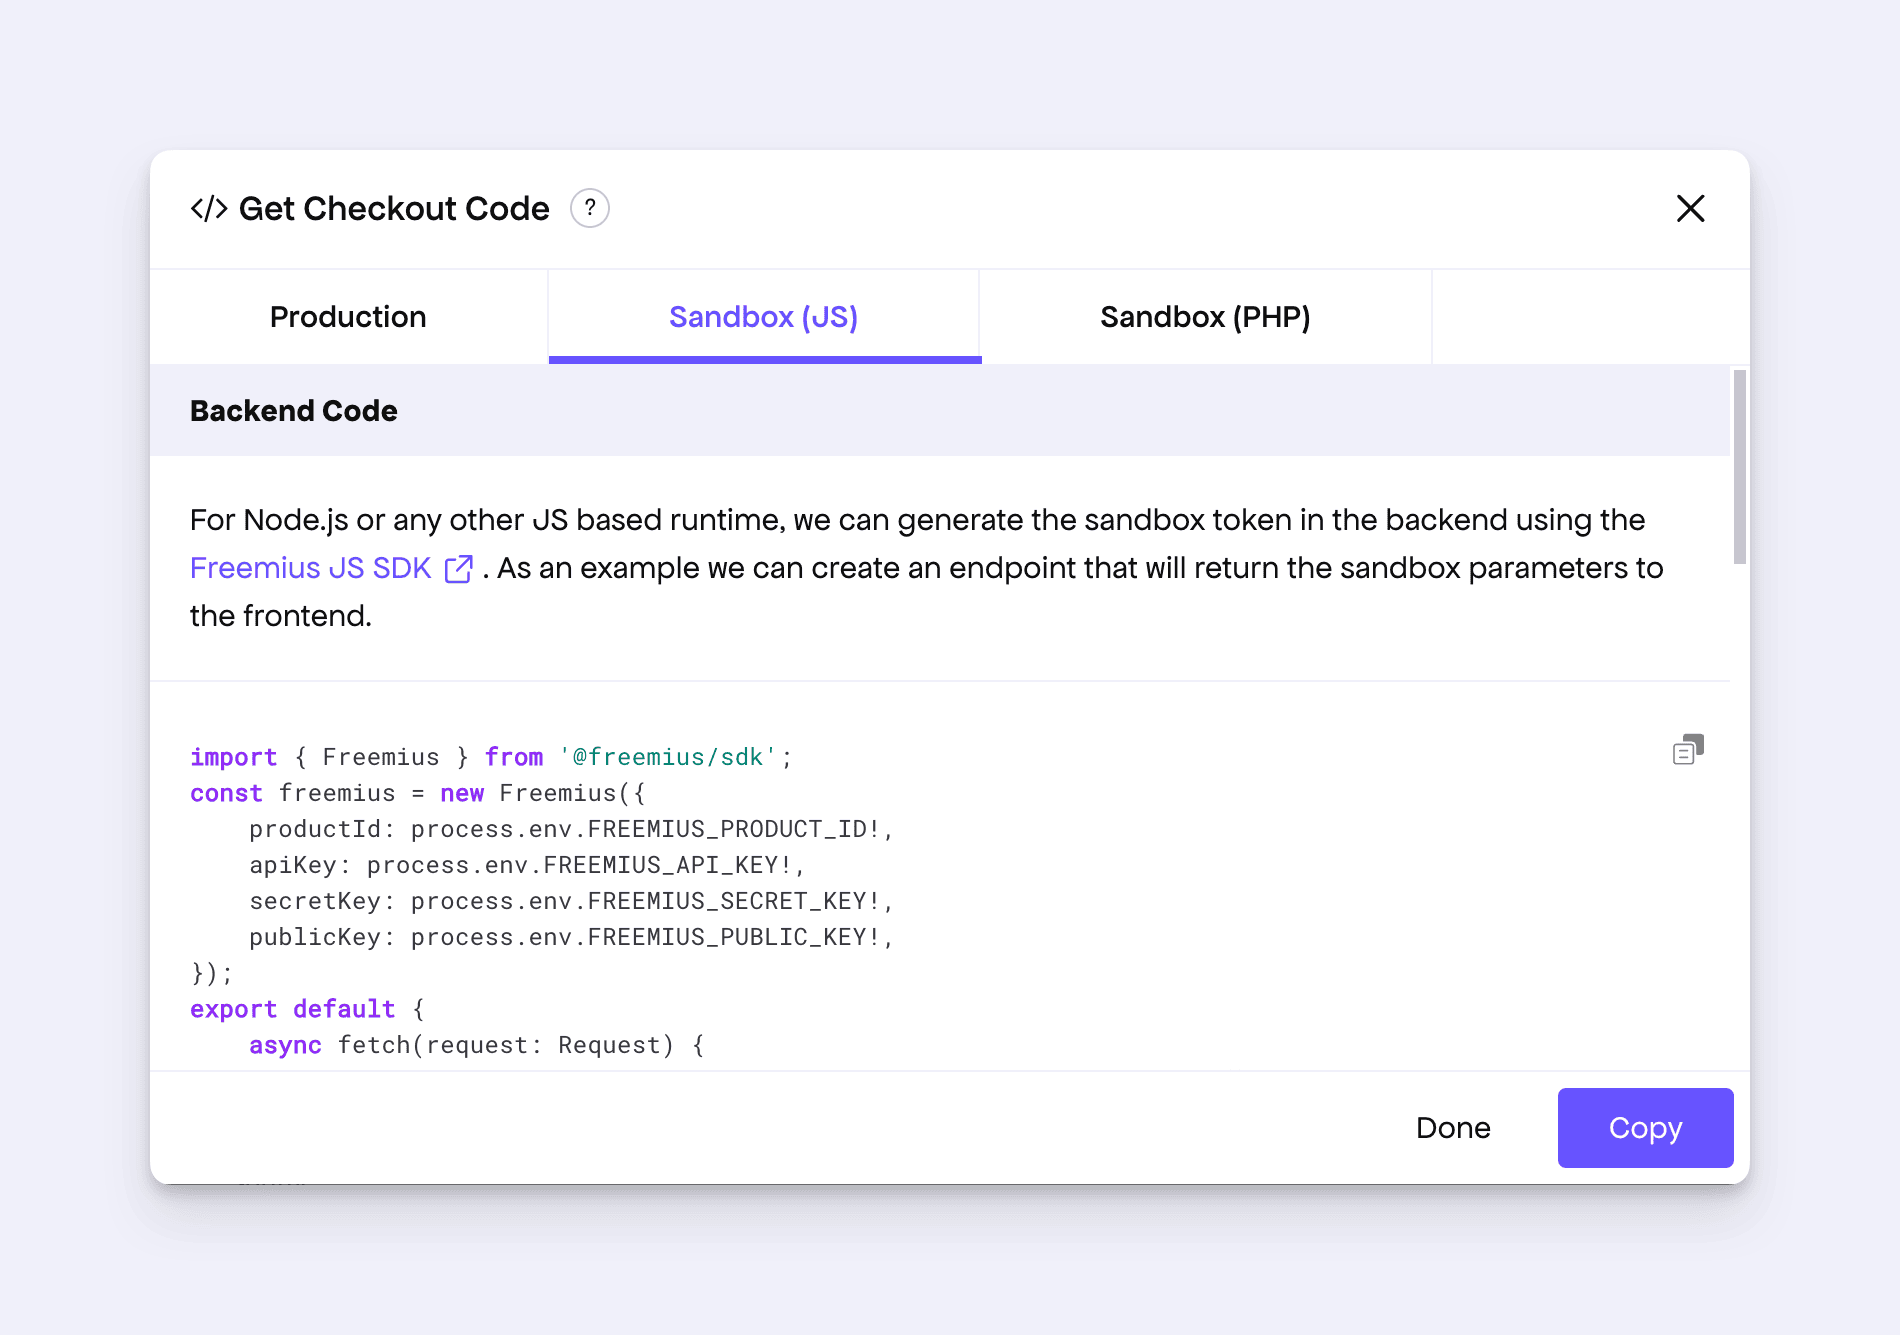Screen dimensions: 1900x1335
Task: Click the Backend Code section header
Action: click(x=294, y=411)
